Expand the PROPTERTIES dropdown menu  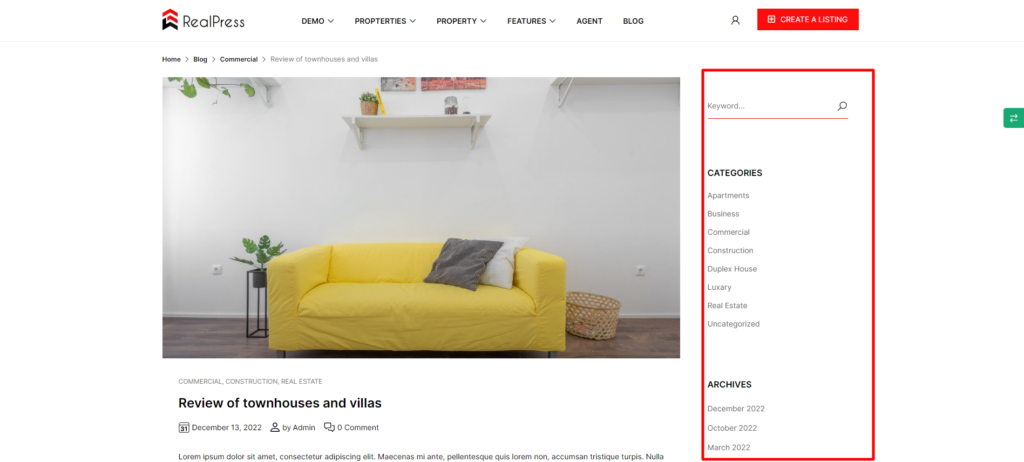pyautogui.click(x=385, y=21)
